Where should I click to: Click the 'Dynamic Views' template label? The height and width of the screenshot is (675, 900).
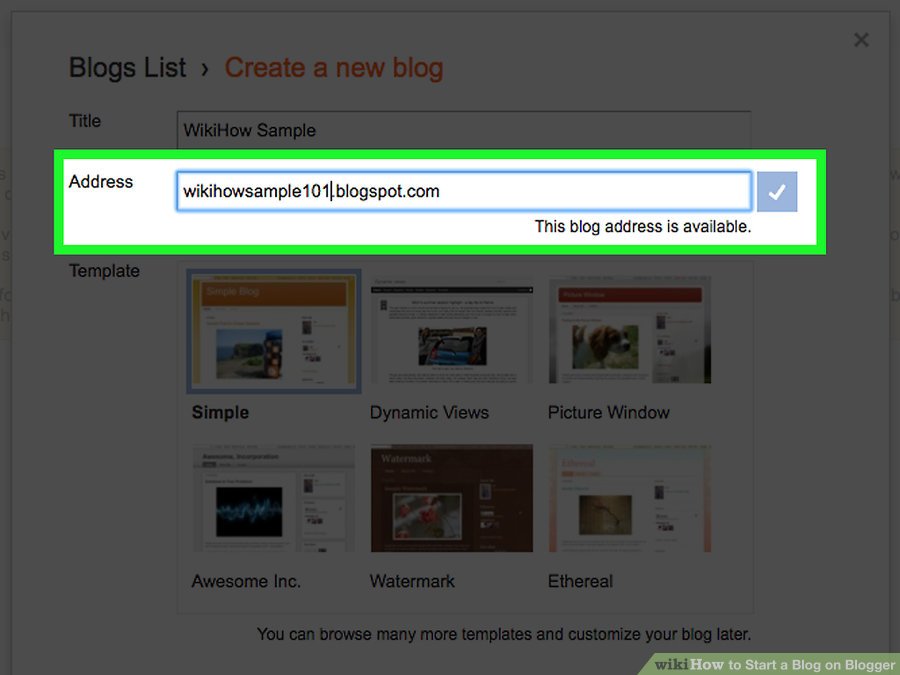(x=429, y=413)
